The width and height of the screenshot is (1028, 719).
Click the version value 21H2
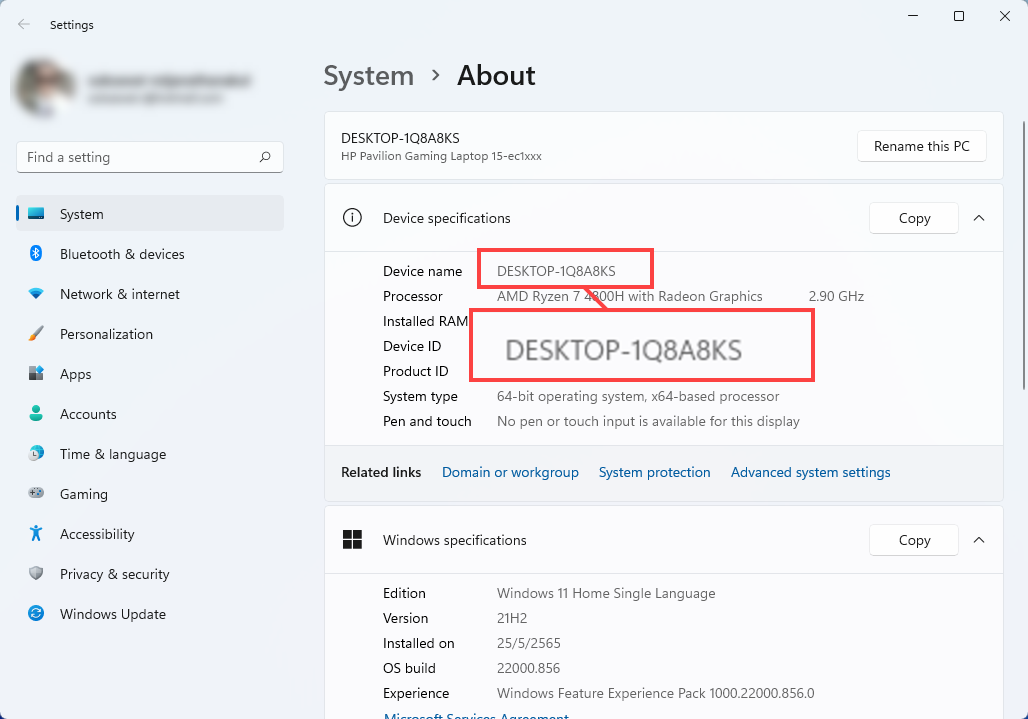pos(512,618)
